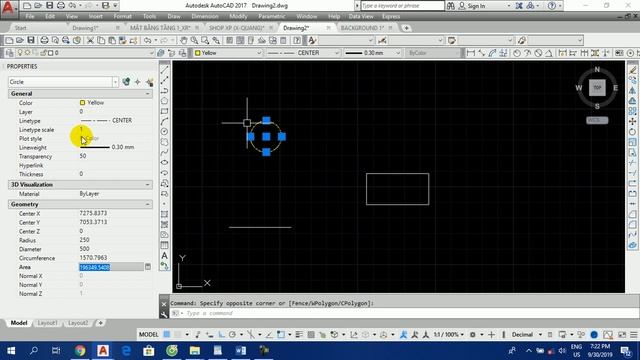Switch to the Start tab
This screenshot has height=360, width=640.
pos(20,28)
